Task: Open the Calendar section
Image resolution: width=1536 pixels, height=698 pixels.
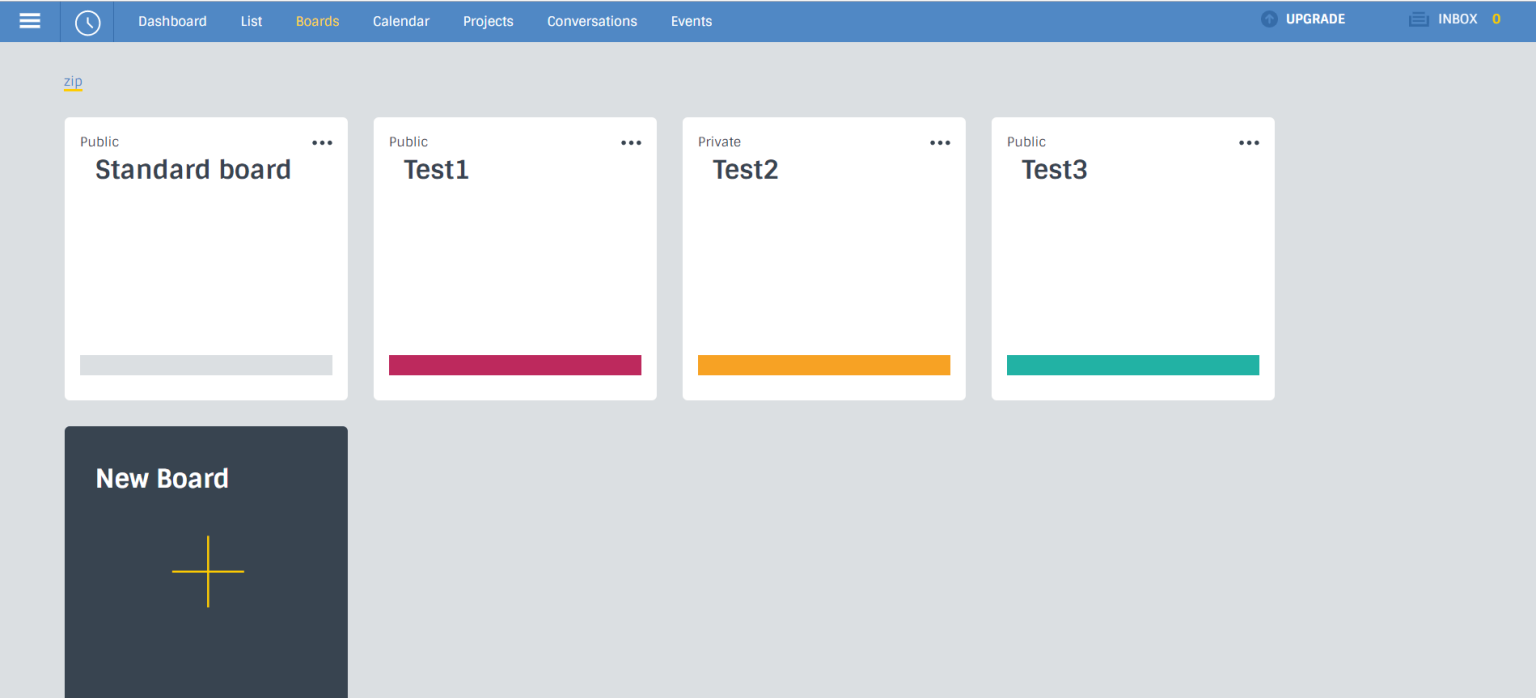Action: (400, 20)
